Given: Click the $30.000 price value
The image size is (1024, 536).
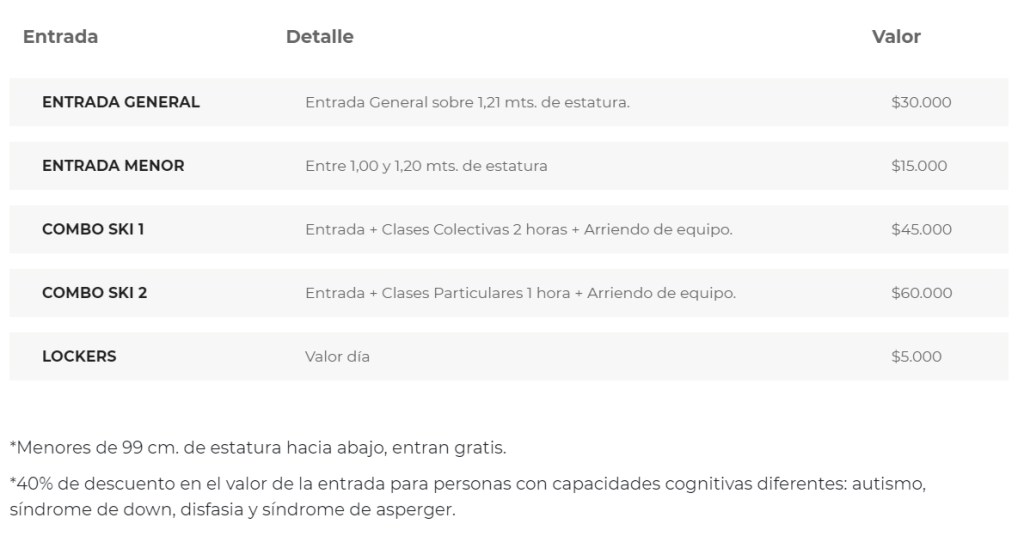Looking at the screenshot, I should click(x=920, y=102).
